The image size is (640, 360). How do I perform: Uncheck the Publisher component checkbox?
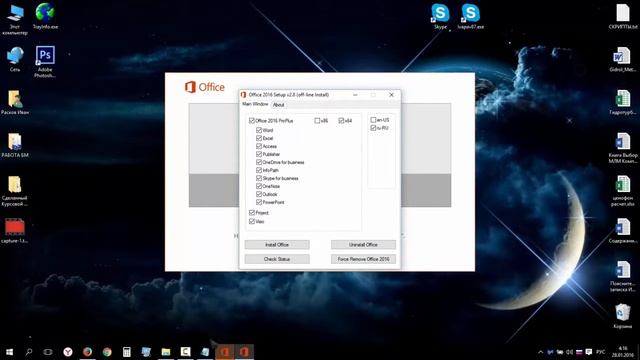point(259,154)
